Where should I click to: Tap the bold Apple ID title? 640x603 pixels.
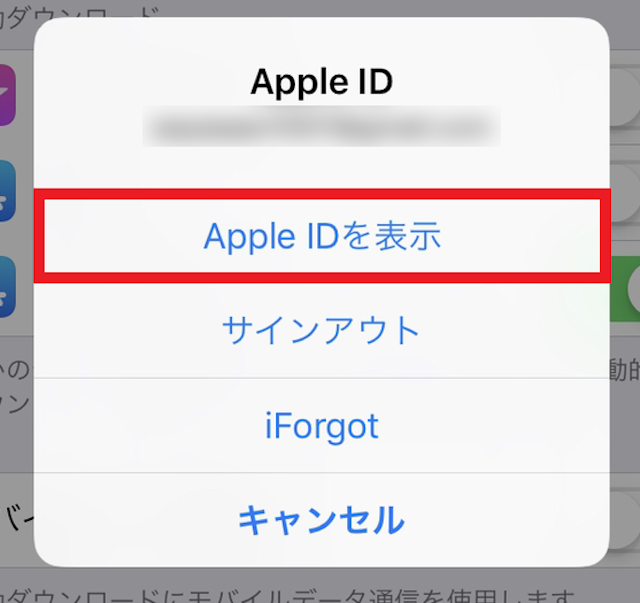coord(322,82)
